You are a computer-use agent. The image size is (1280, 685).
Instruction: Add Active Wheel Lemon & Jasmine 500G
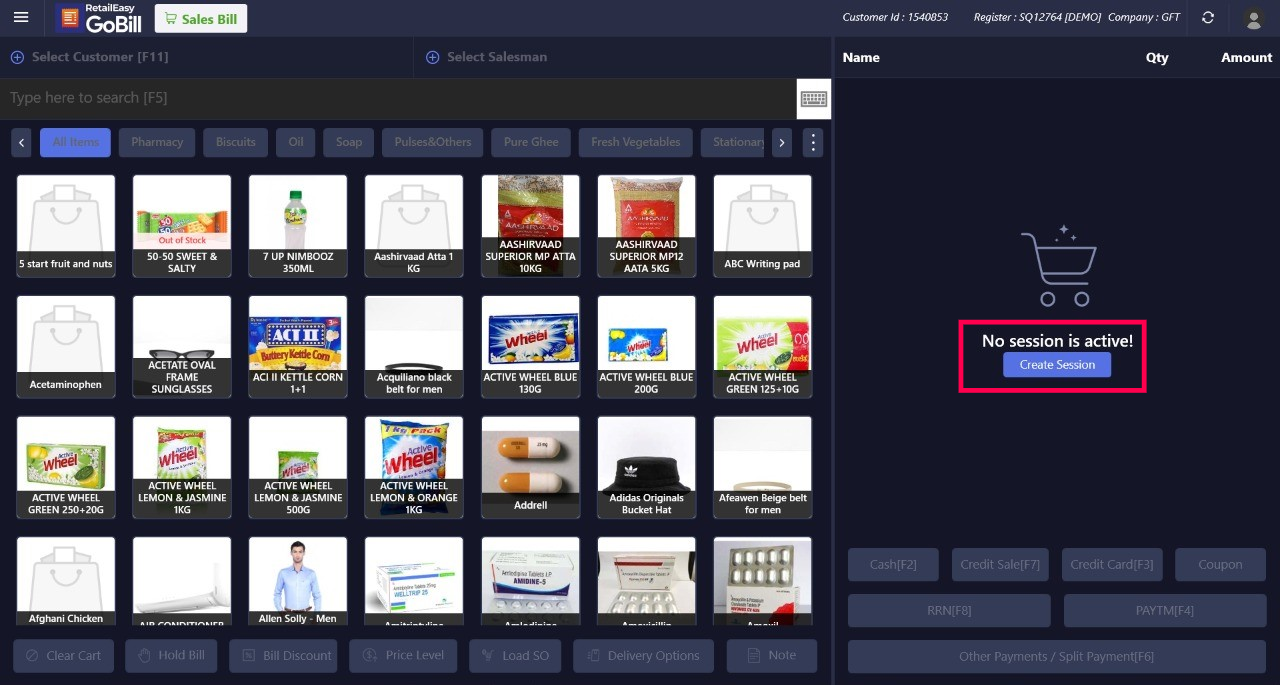tap(298, 468)
